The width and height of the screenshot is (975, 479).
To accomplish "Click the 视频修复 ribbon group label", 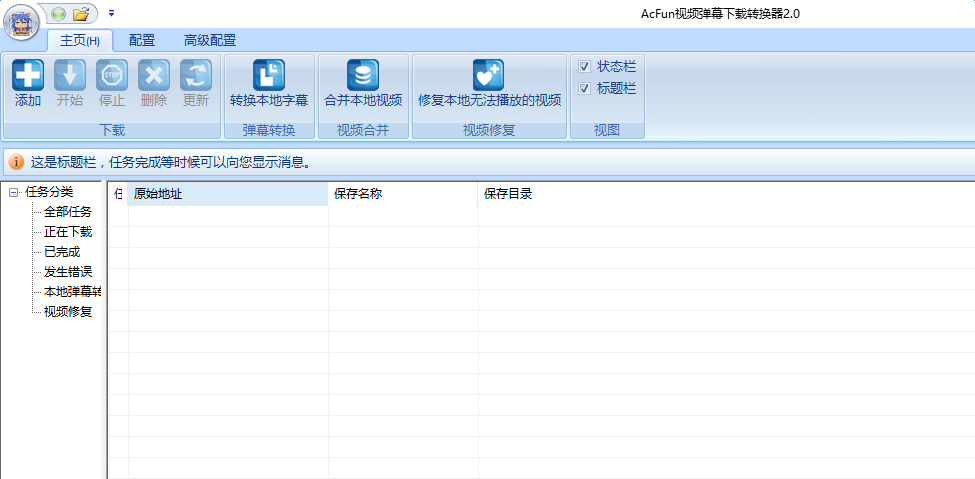I will 489,130.
